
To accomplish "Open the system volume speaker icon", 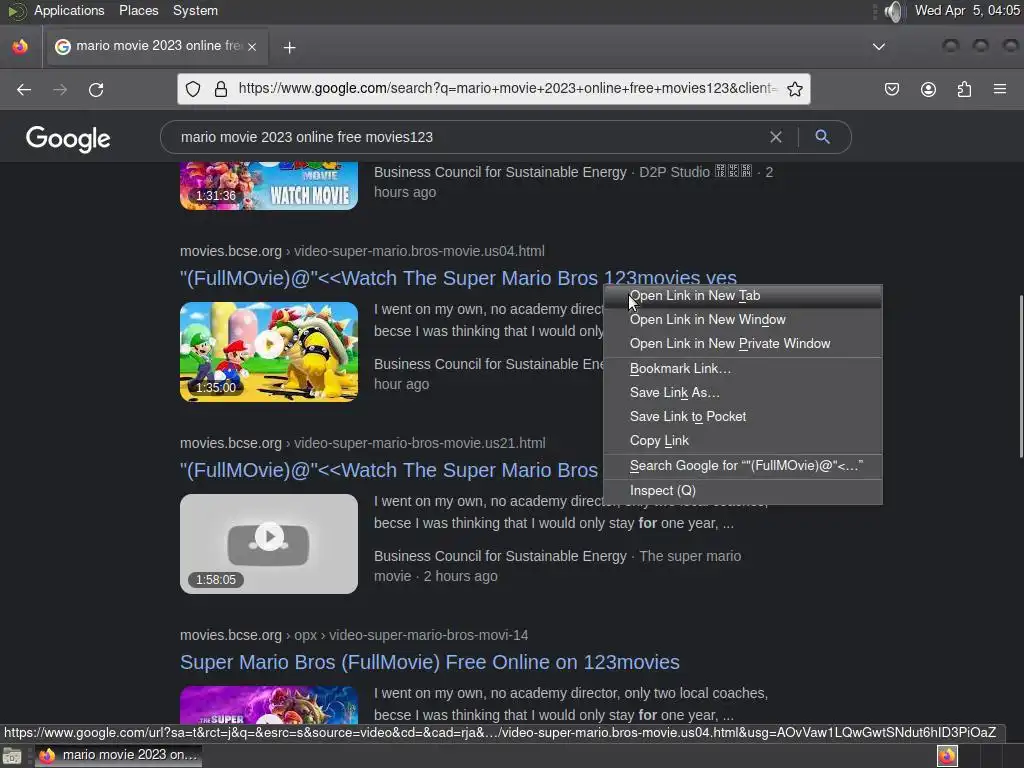I will (x=893, y=11).
